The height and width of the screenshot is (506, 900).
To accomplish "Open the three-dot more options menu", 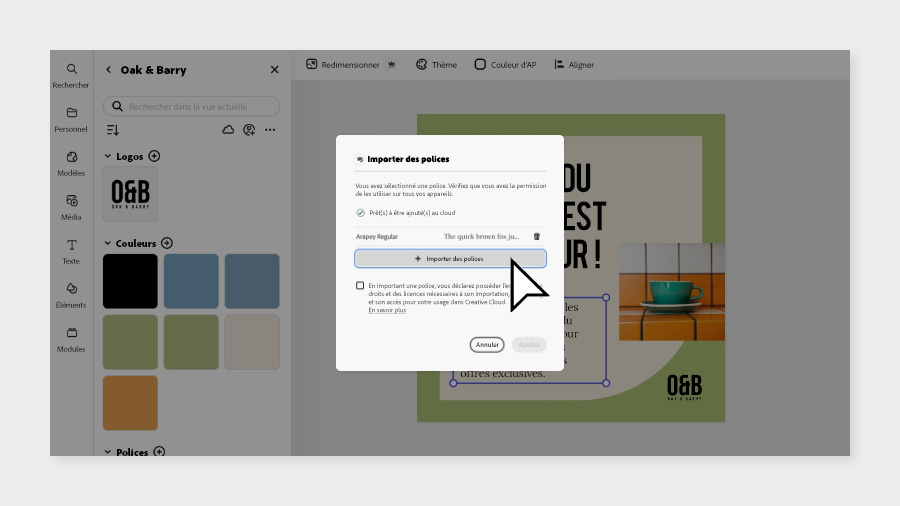I will pos(270,130).
